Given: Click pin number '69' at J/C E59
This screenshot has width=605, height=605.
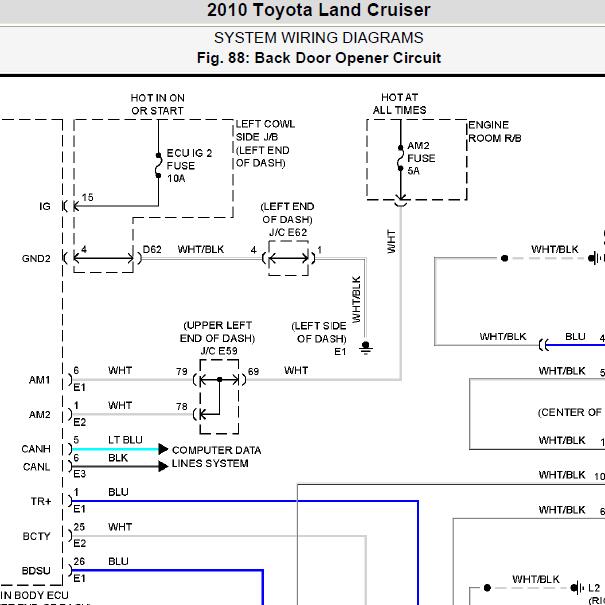Looking at the screenshot, I should 253,372.
